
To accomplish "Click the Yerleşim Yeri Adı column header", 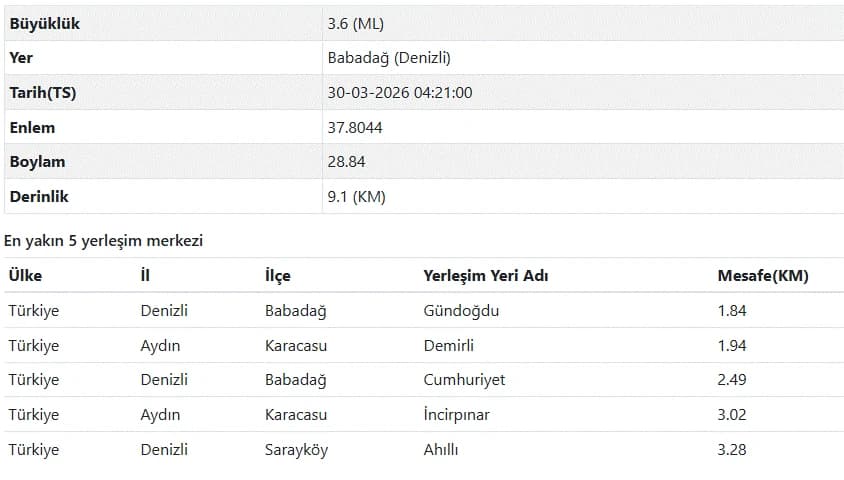I will pyautogui.click(x=486, y=276).
